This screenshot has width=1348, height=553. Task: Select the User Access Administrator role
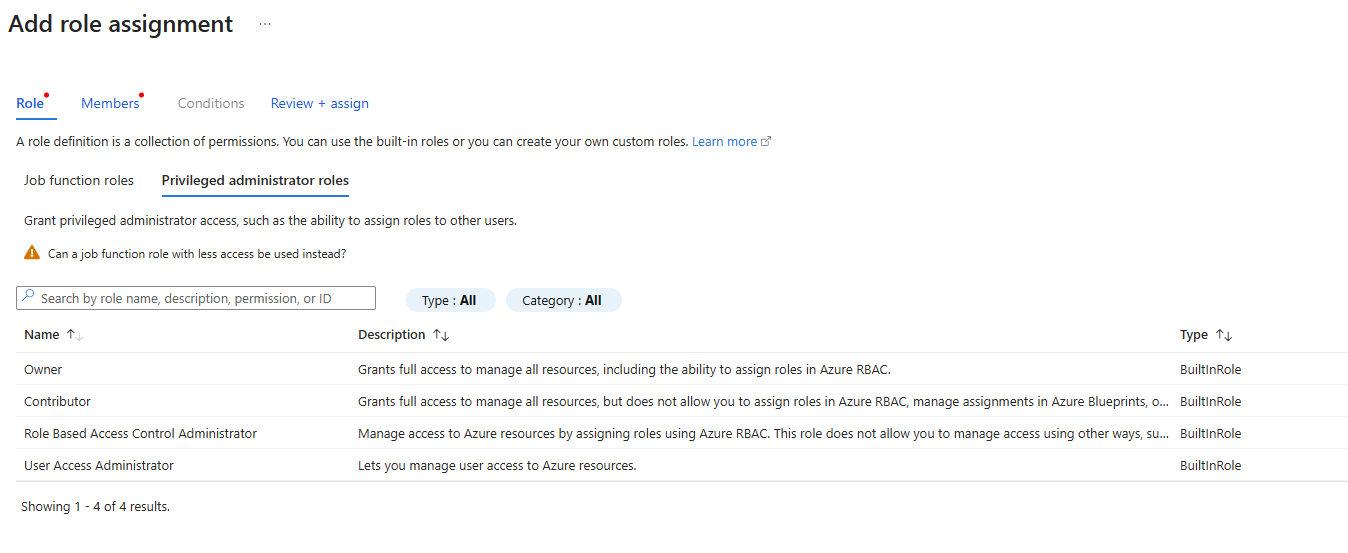click(99, 465)
